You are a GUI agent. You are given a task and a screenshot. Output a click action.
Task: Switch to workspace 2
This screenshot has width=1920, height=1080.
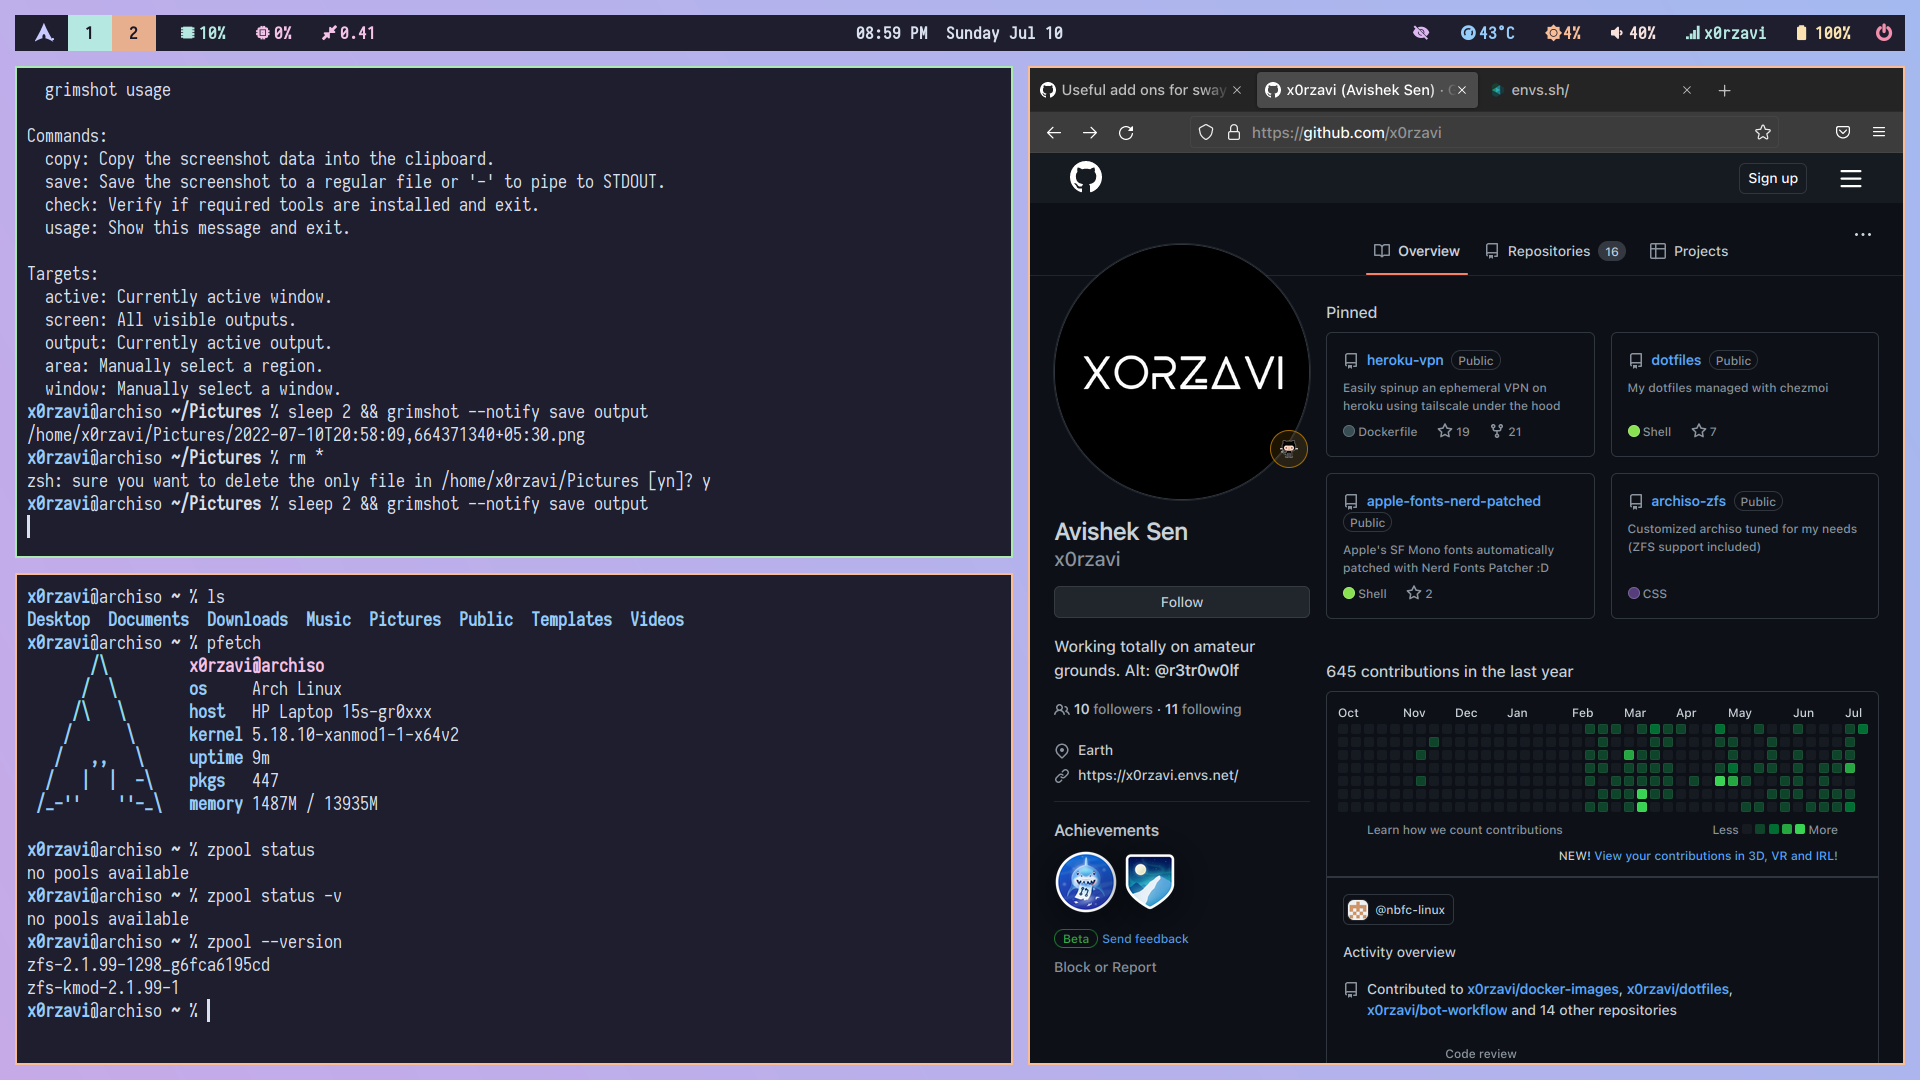tap(133, 33)
